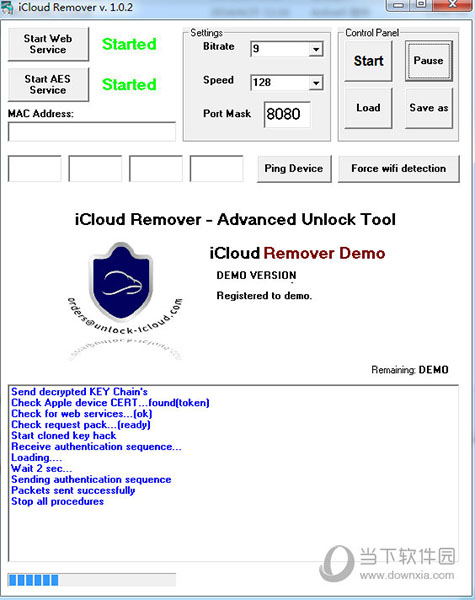
Task: Click the 'Registered to demo.' text
Action: click(x=264, y=296)
